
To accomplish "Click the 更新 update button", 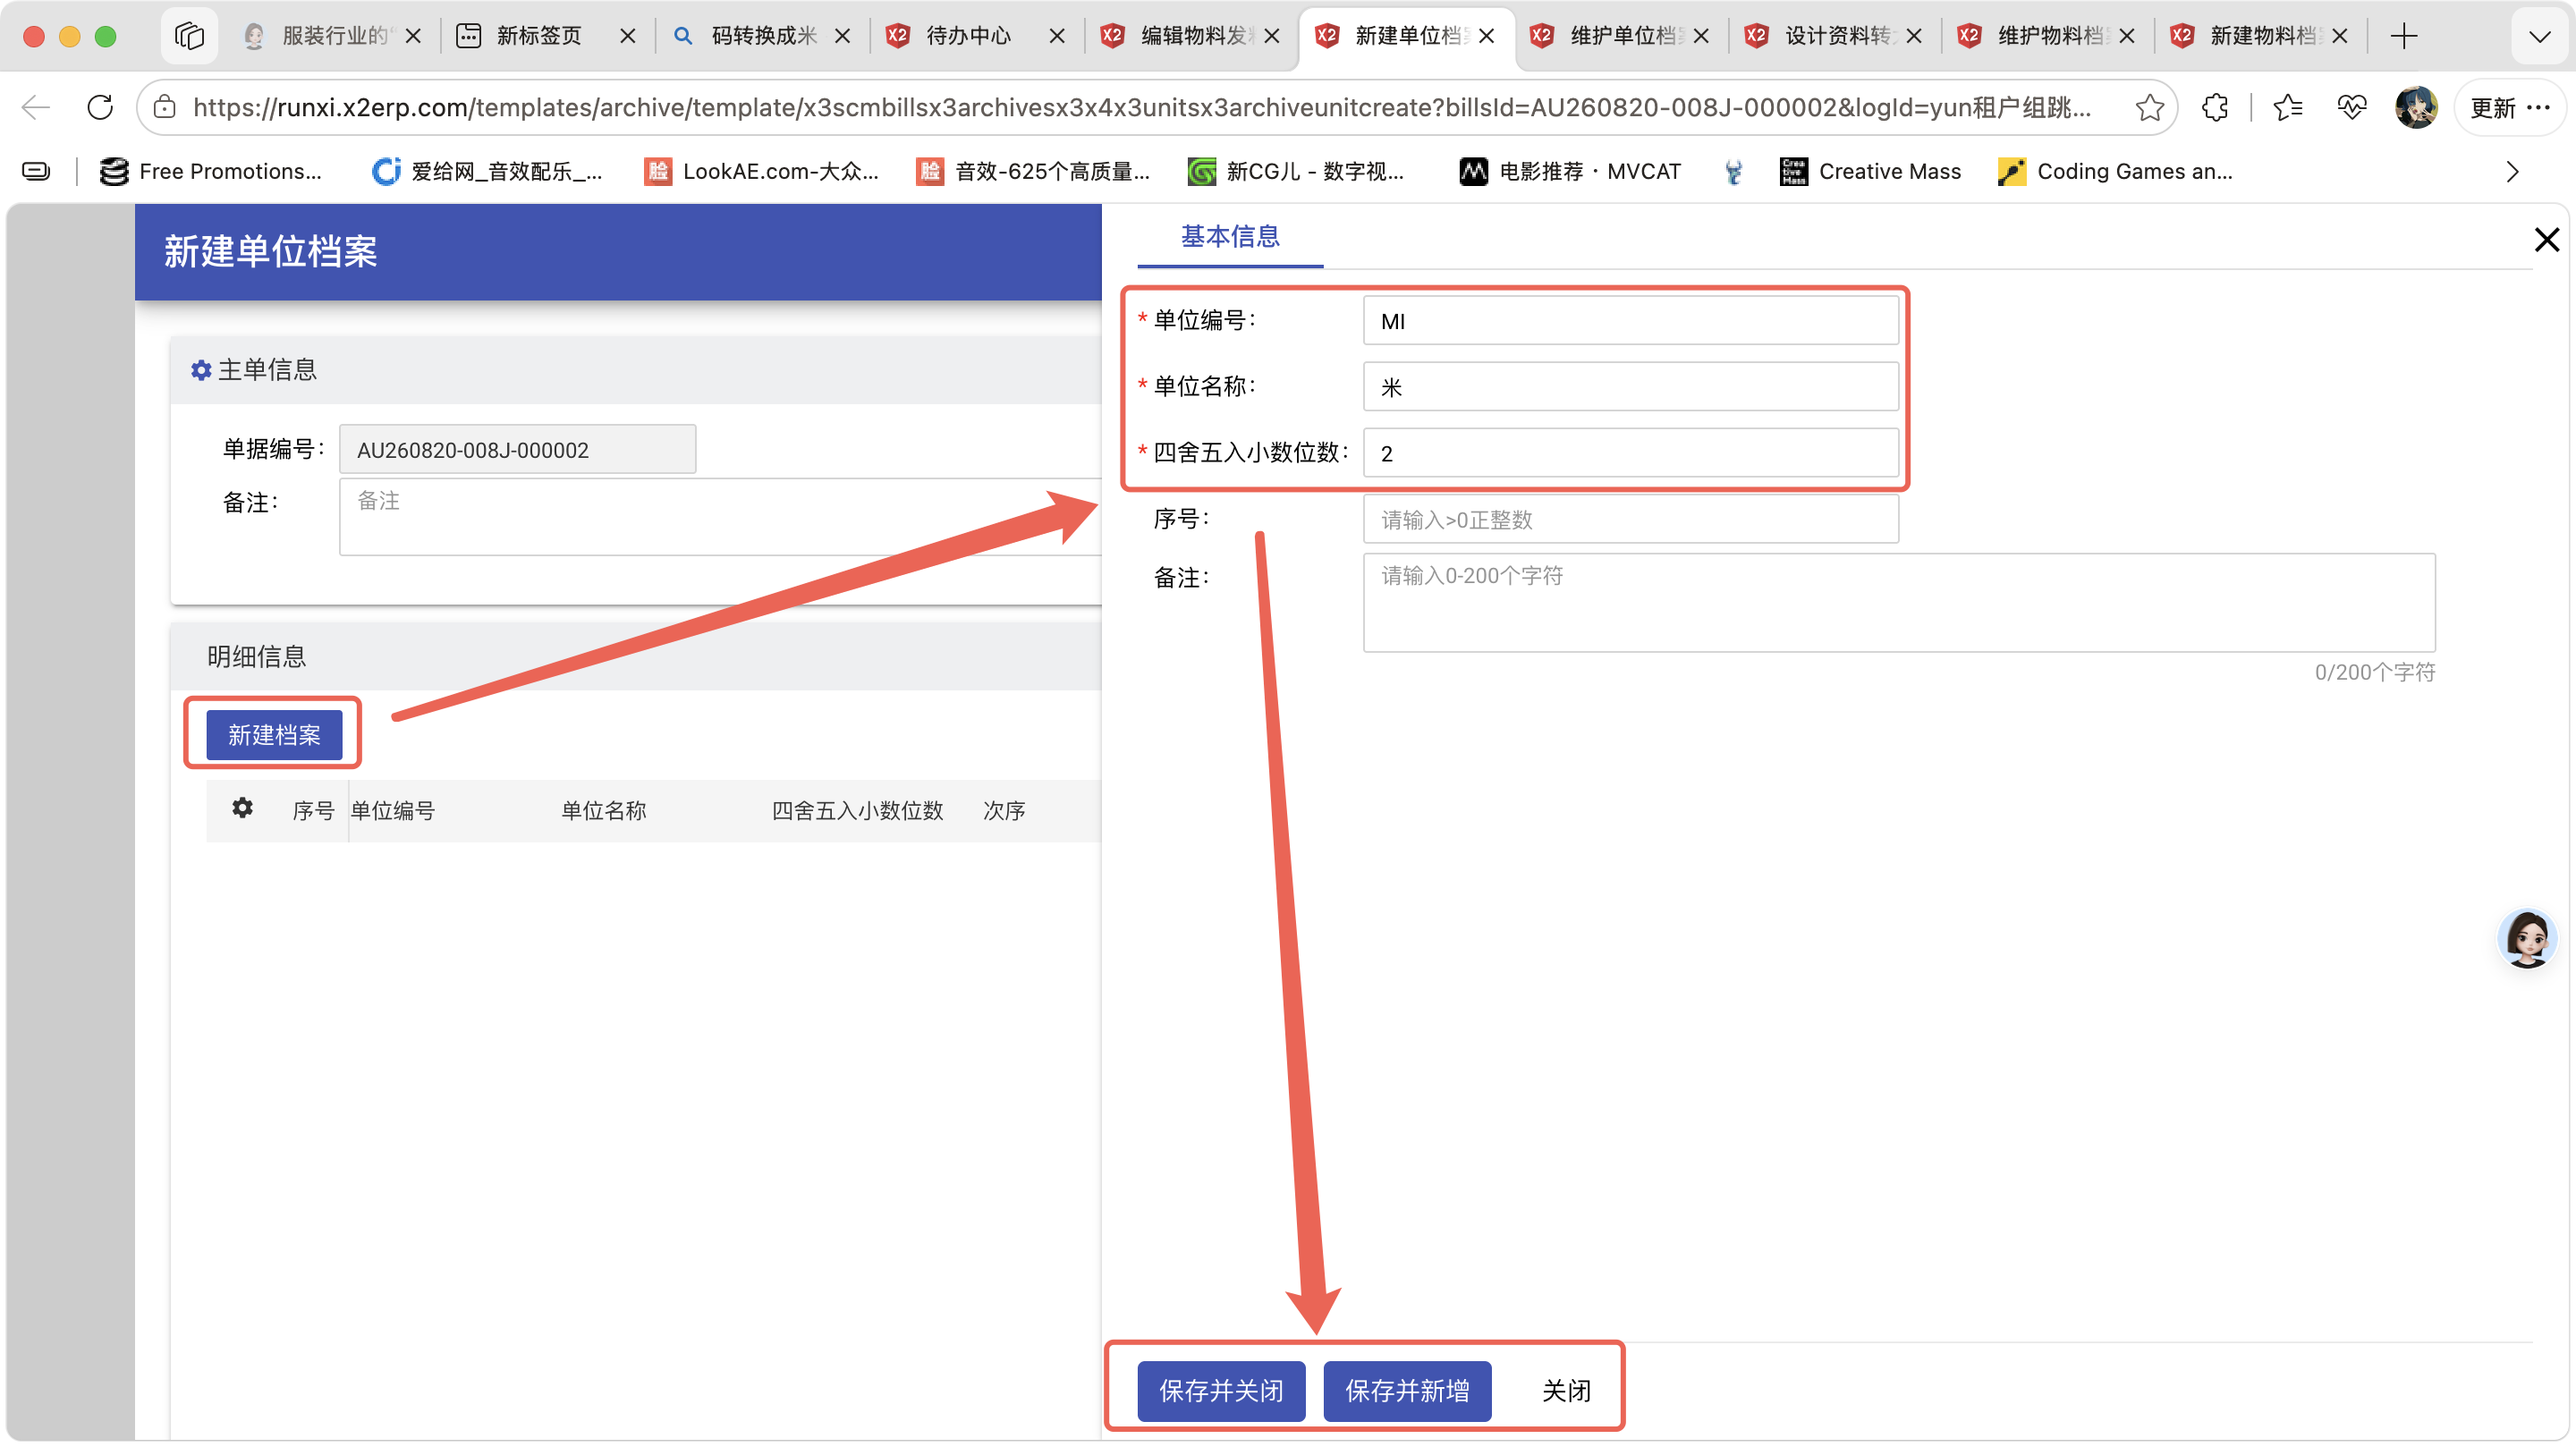I will pos(2492,107).
